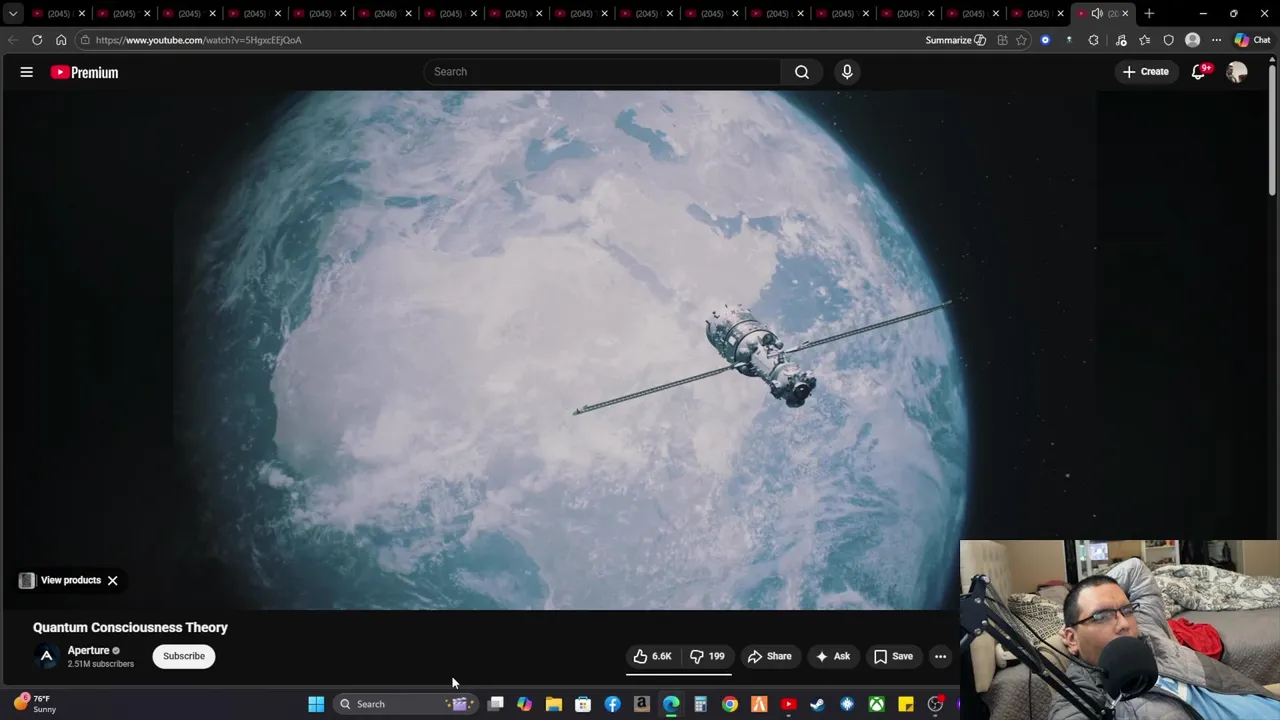This screenshot has height=720, width=1280.
Task: Open YouTube notifications bell
Action: tap(1199, 72)
